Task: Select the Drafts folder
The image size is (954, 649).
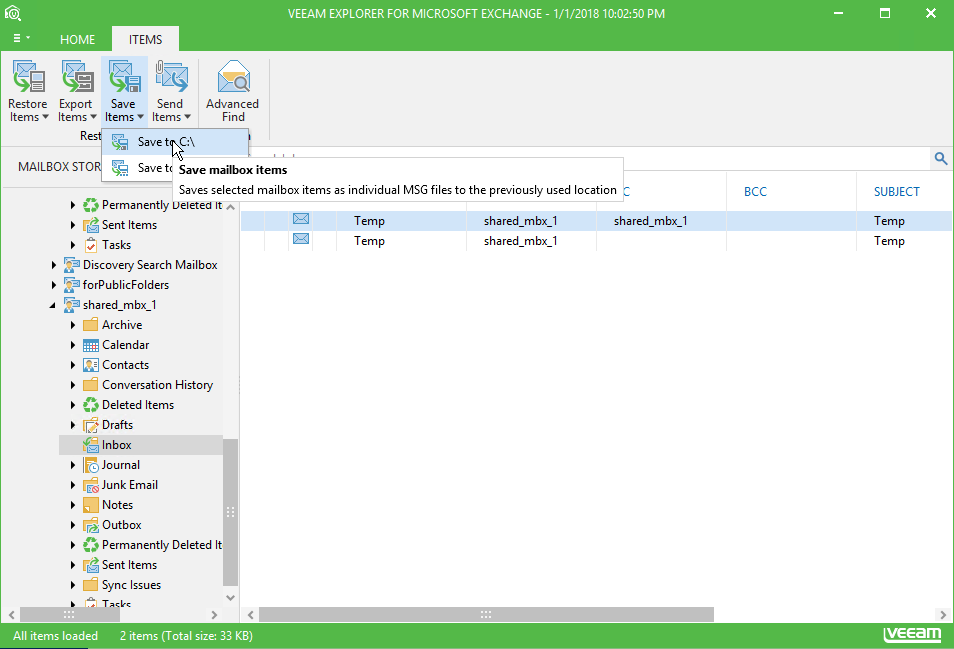Action: coord(117,425)
